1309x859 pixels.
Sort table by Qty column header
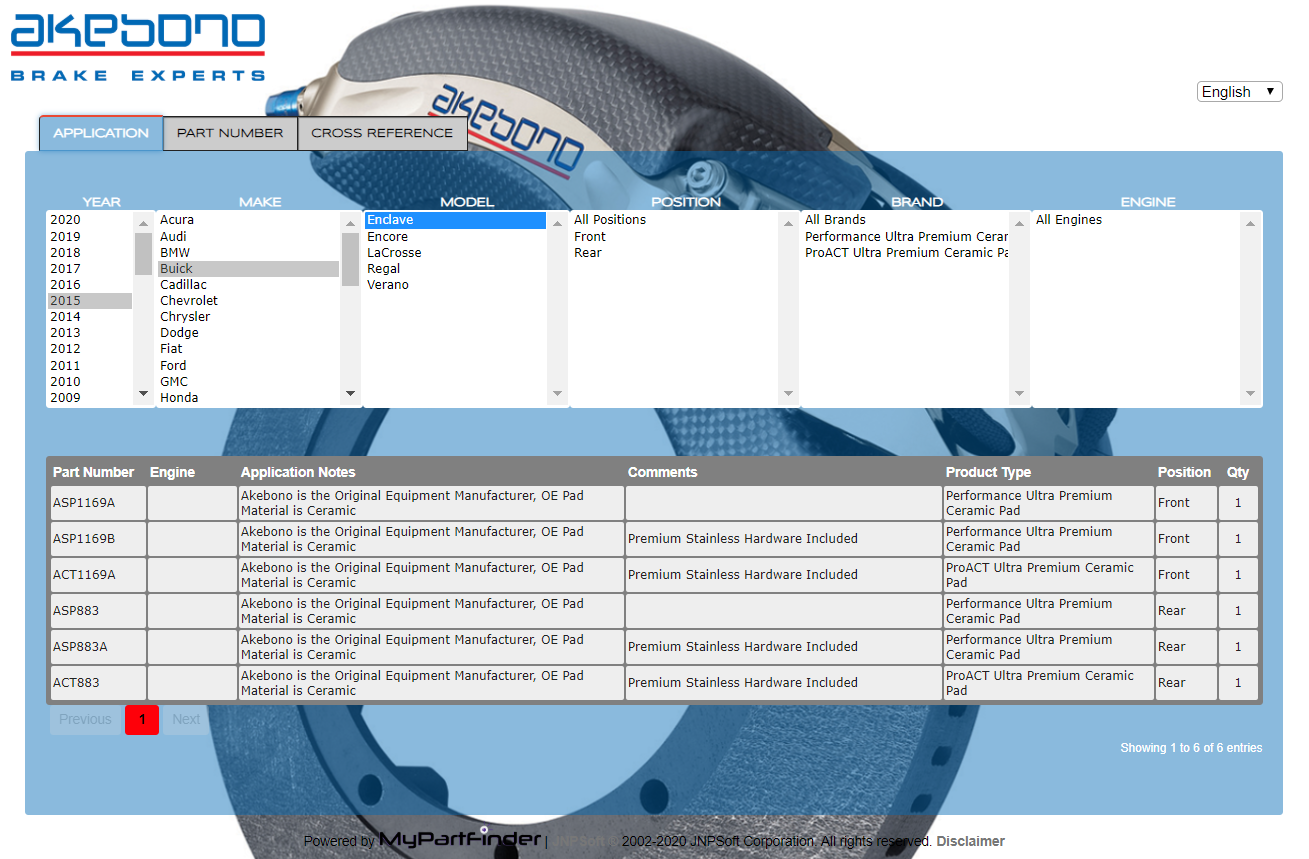coord(1238,472)
